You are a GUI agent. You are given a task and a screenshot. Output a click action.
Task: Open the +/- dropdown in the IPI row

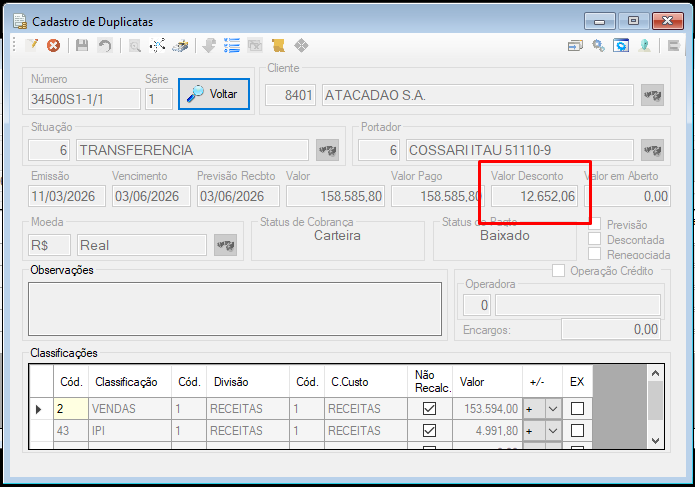coord(553,430)
